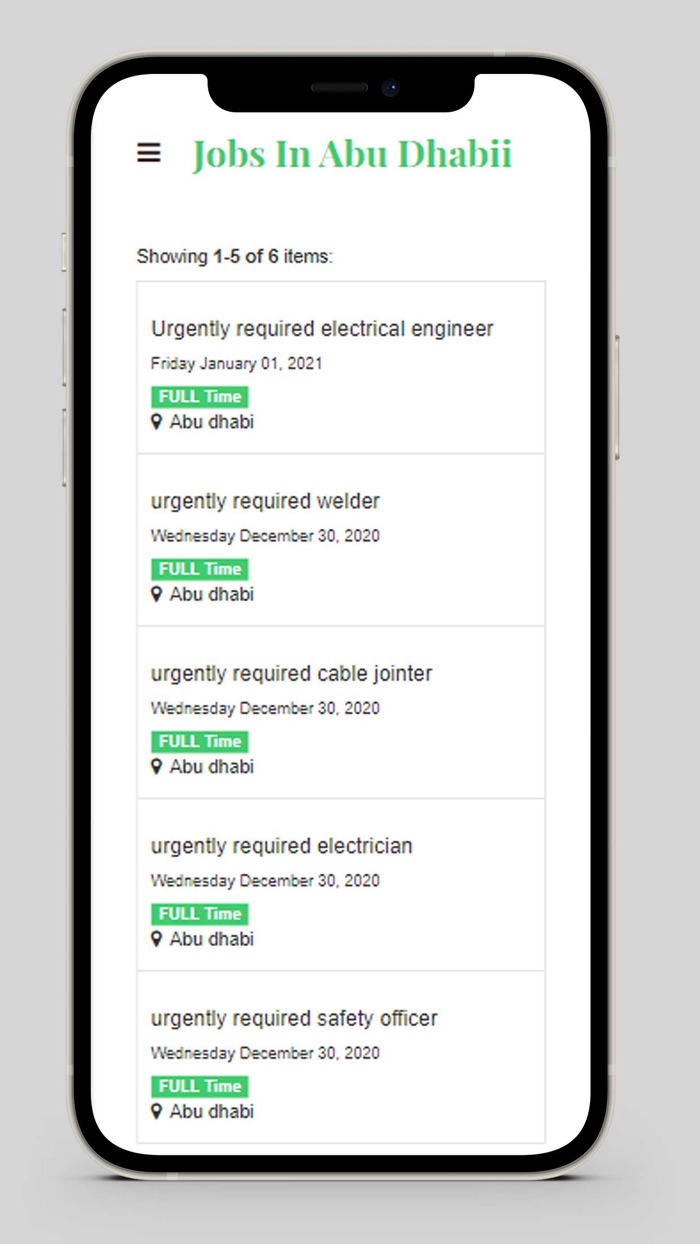Click the Jobs In Abu Dhabii site title
Image resolution: width=700 pixels, height=1244 pixels.
pos(352,154)
